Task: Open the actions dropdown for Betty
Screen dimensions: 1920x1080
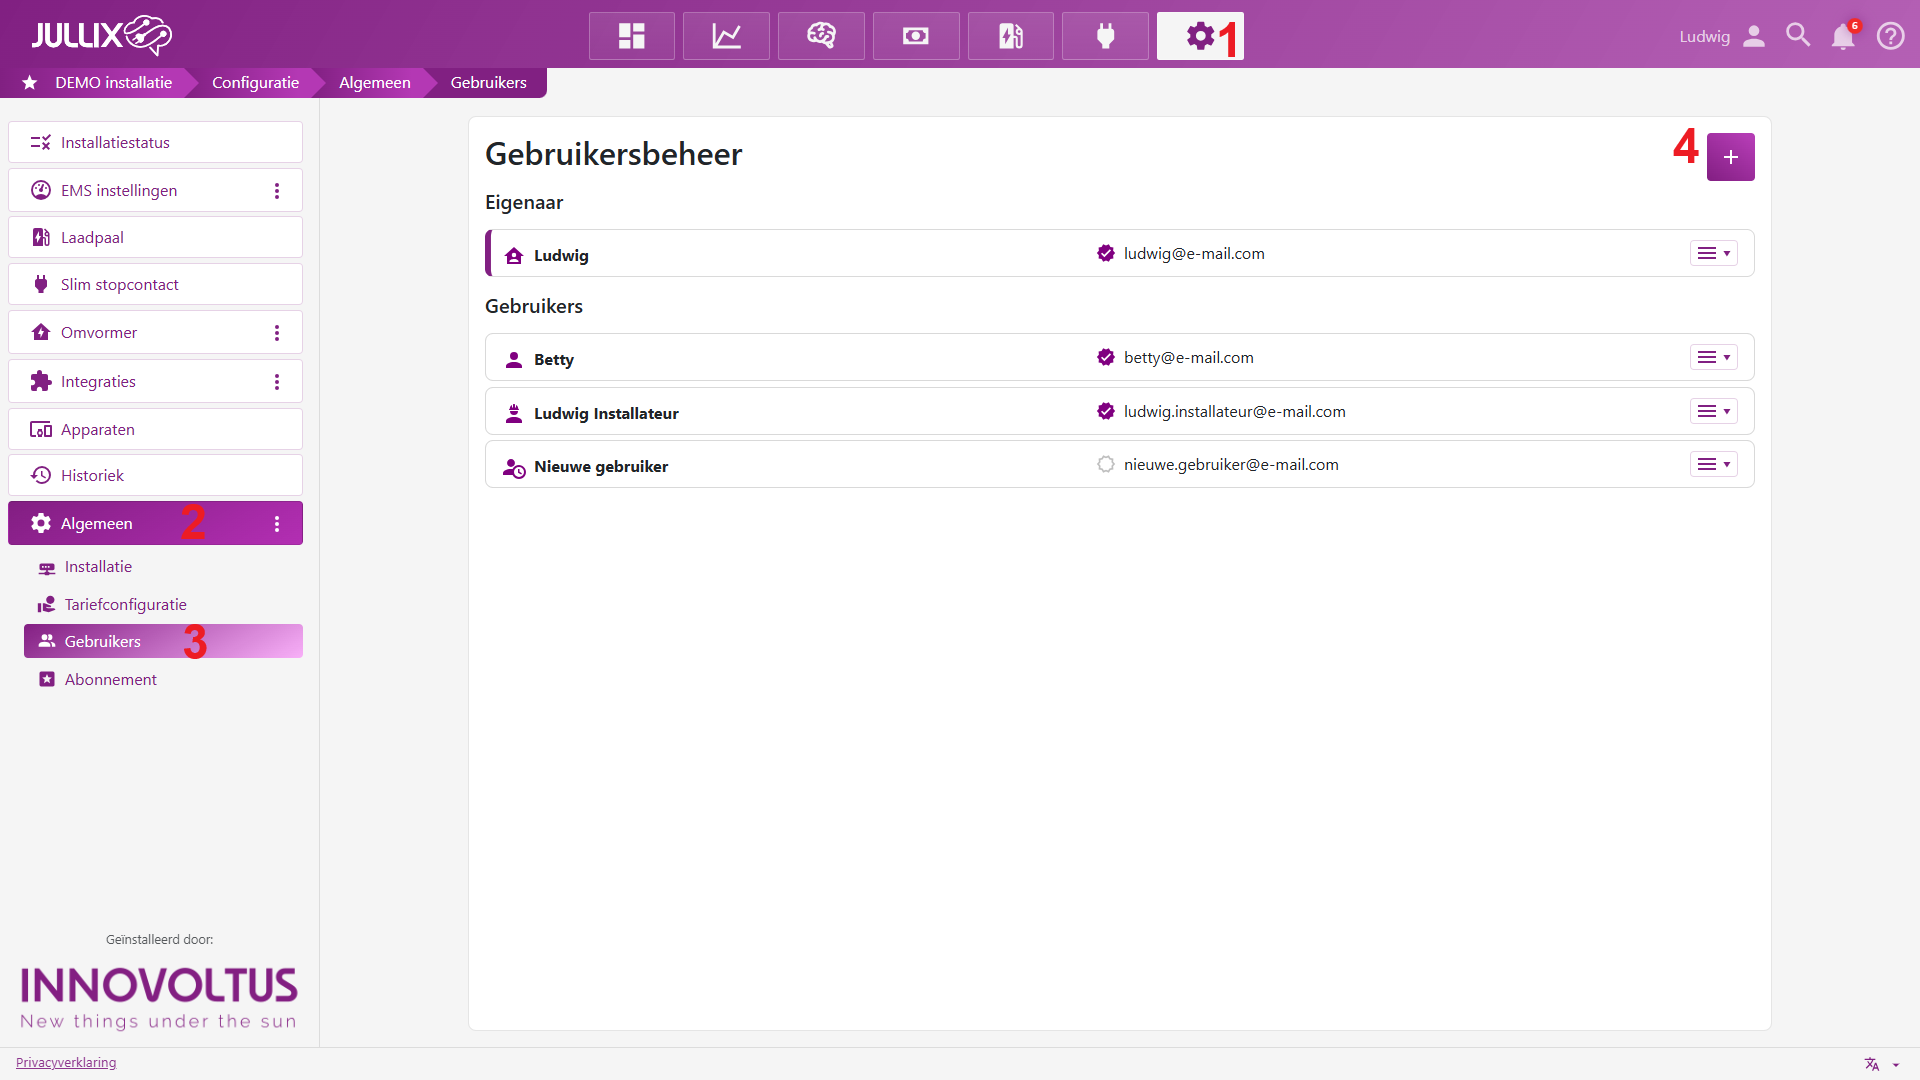Action: [x=1713, y=357]
